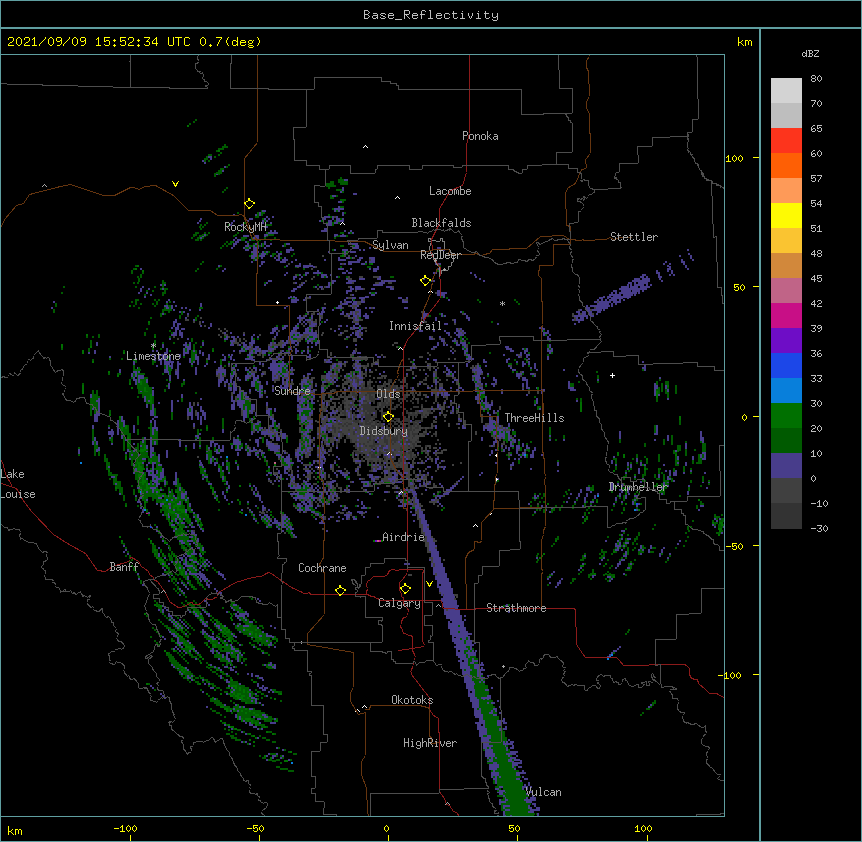The image size is (862, 842).
Task: Click the yellow diamond marker between Olds and Didsbury
Action: [388, 417]
